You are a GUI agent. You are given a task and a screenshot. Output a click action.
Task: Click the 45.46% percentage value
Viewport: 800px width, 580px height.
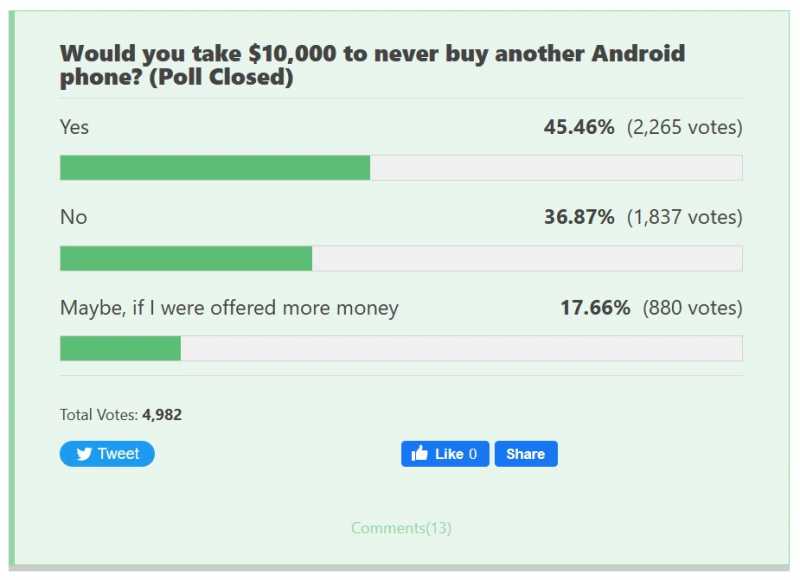pyautogui.click(x=579, y=127)
